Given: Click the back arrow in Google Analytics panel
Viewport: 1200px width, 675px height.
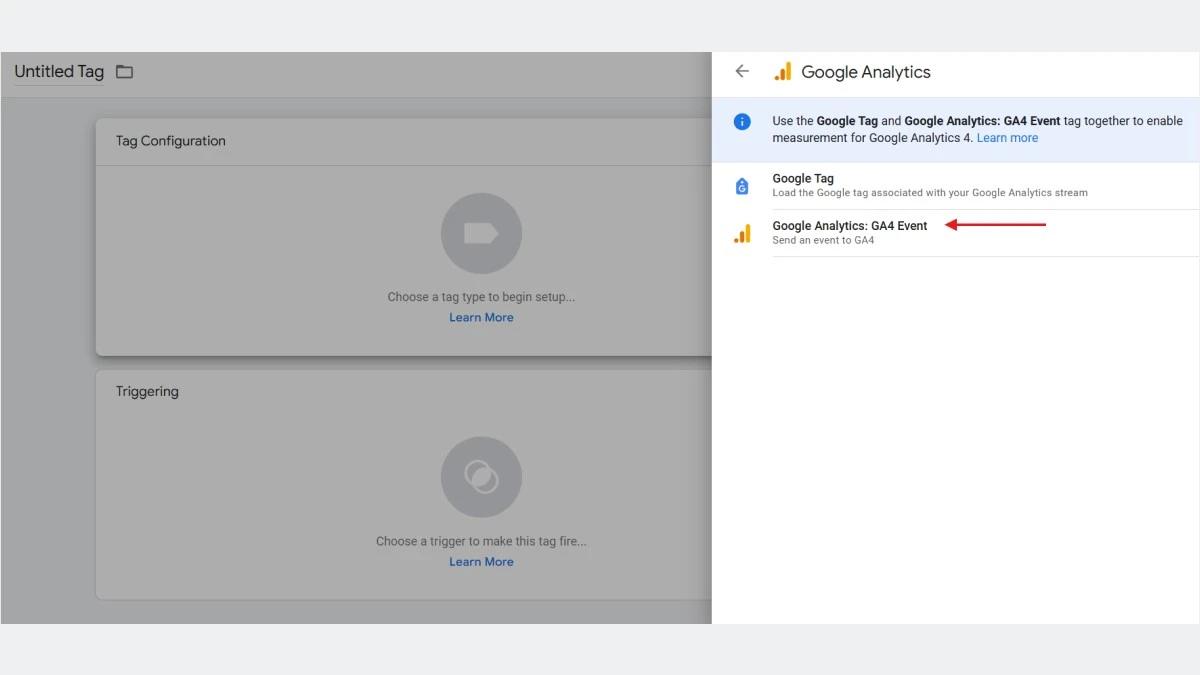Looking at the screenshot, I should click(742, 72).
